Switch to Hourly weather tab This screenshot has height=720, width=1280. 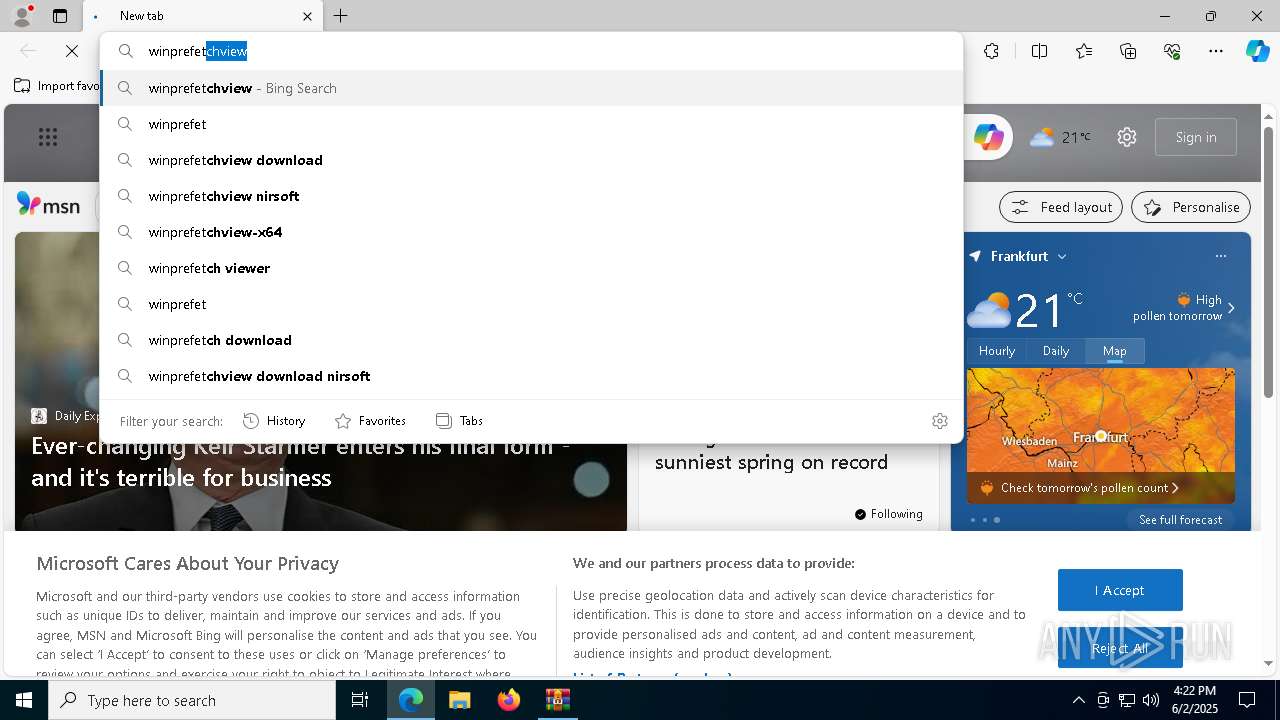click(x=997, y=351)
